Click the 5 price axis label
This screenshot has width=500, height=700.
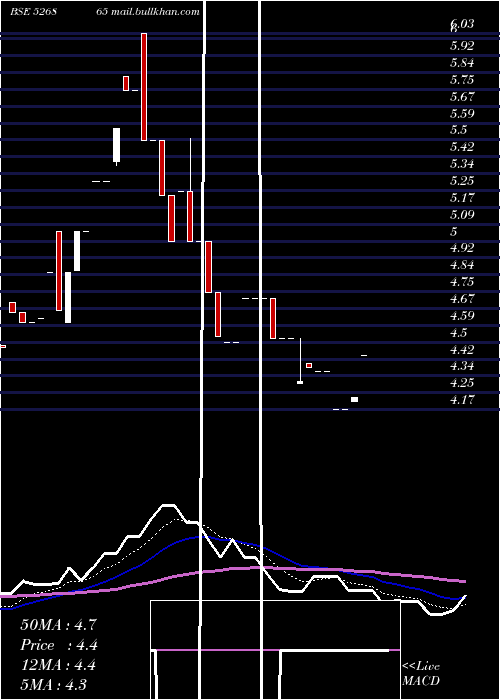(x=454, y=232)
